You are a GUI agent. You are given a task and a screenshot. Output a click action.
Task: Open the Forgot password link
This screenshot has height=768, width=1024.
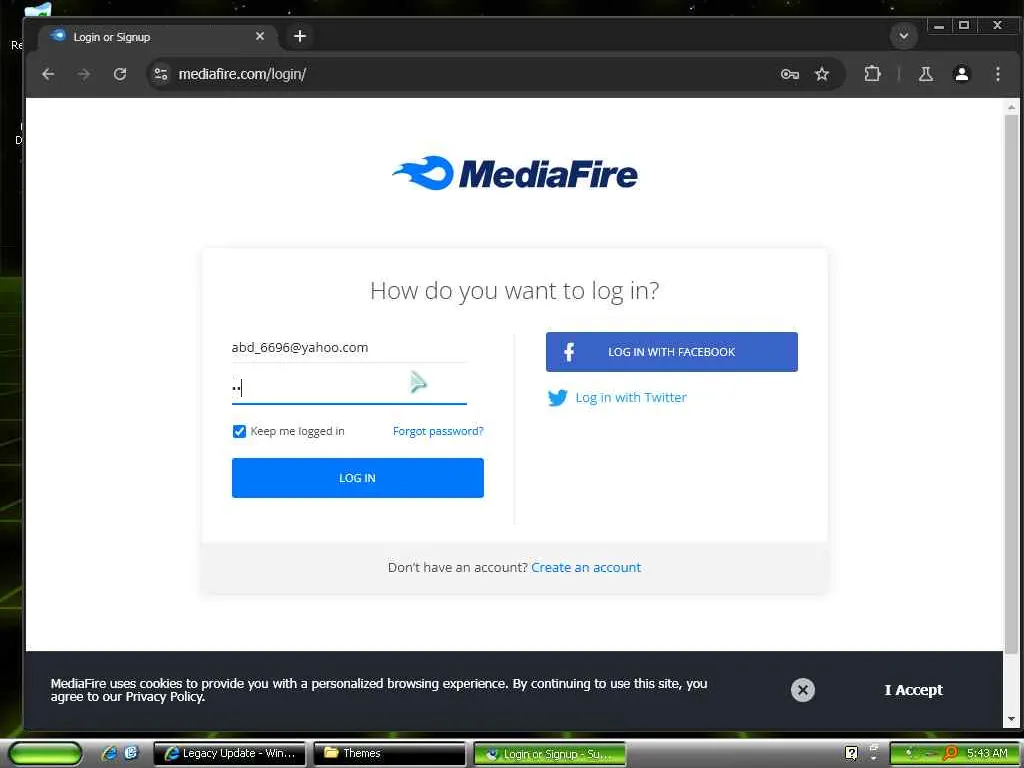438,431
